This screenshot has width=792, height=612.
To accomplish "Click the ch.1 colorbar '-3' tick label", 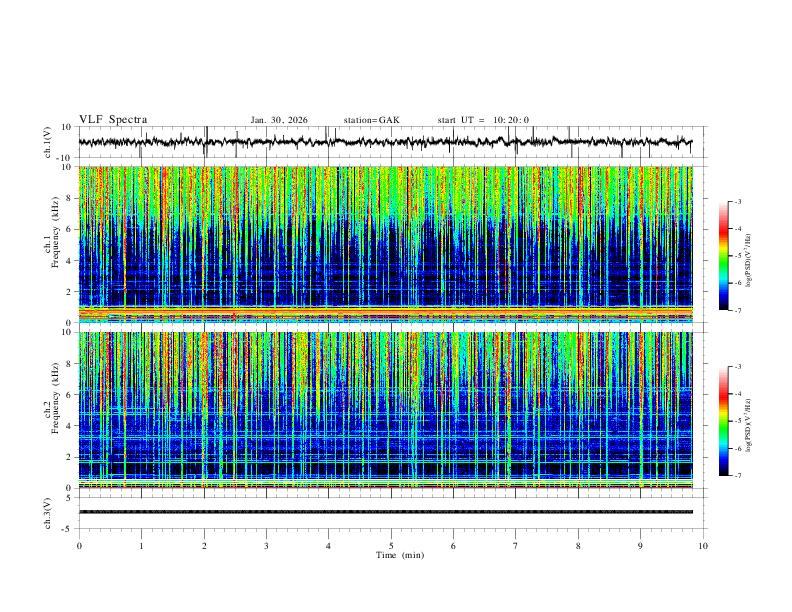I will [x=737, y=201].
